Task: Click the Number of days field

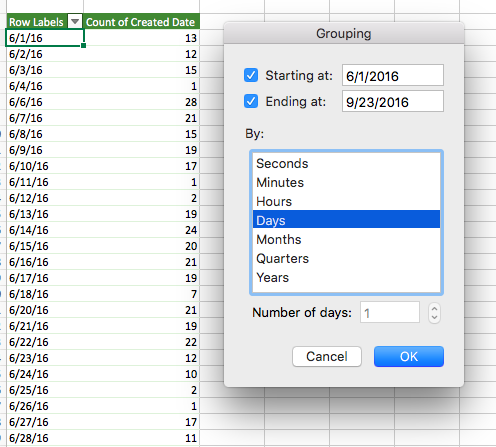Action: click(390, 312)
